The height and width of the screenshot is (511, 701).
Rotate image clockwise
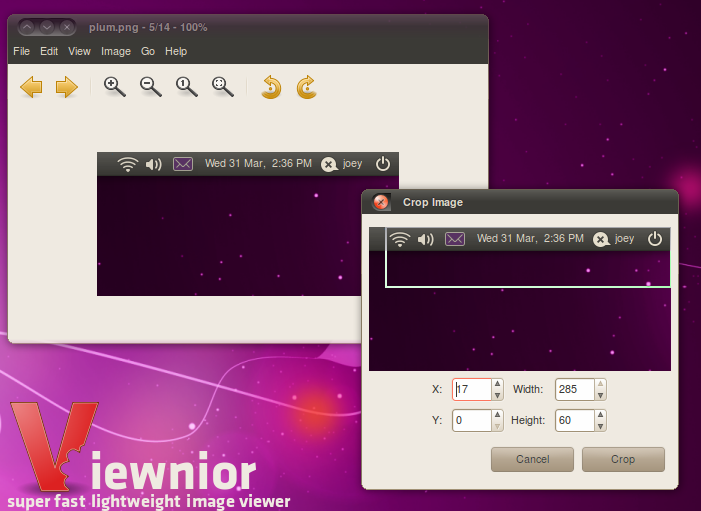tap(307, 87)
